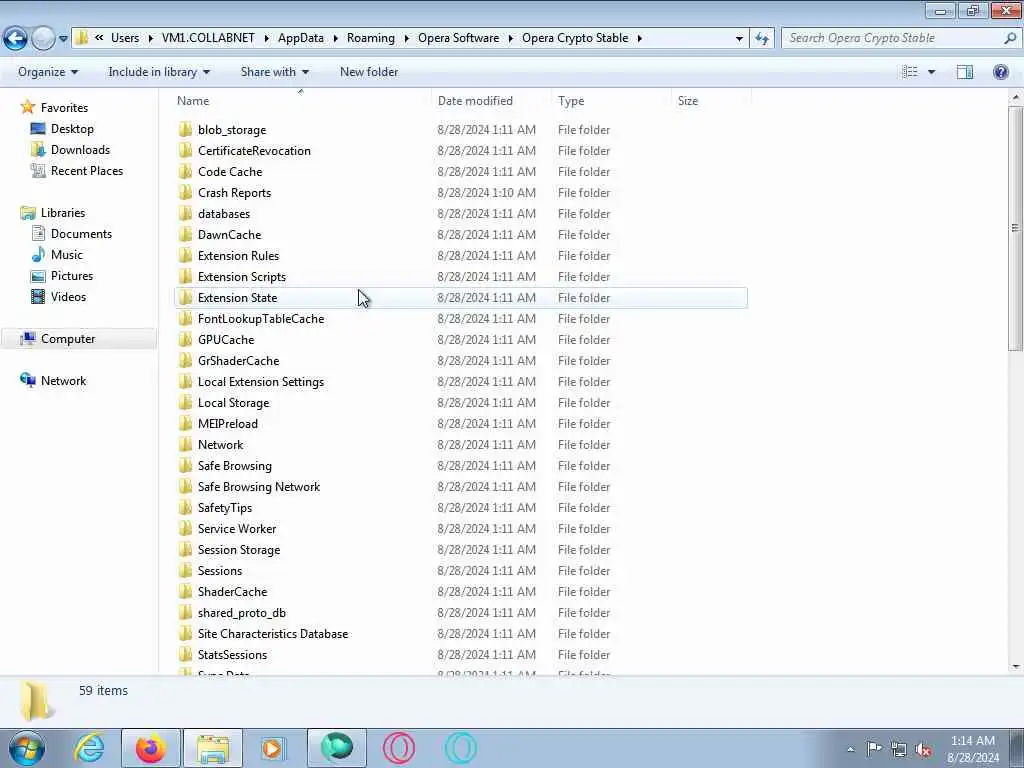
Task: Open the Include in library menu
Action: click(159, 72)
